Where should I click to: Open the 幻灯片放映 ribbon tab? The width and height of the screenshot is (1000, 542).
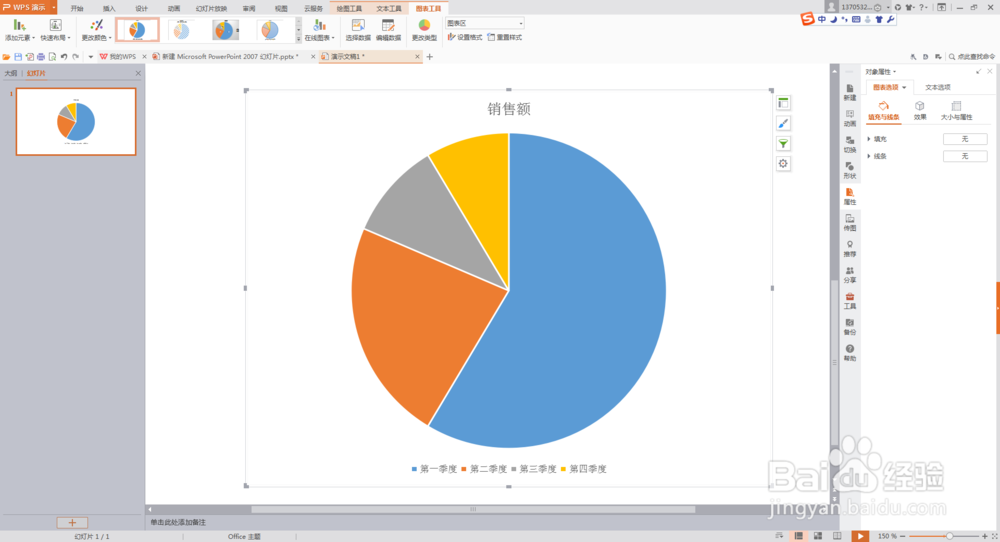211,8
